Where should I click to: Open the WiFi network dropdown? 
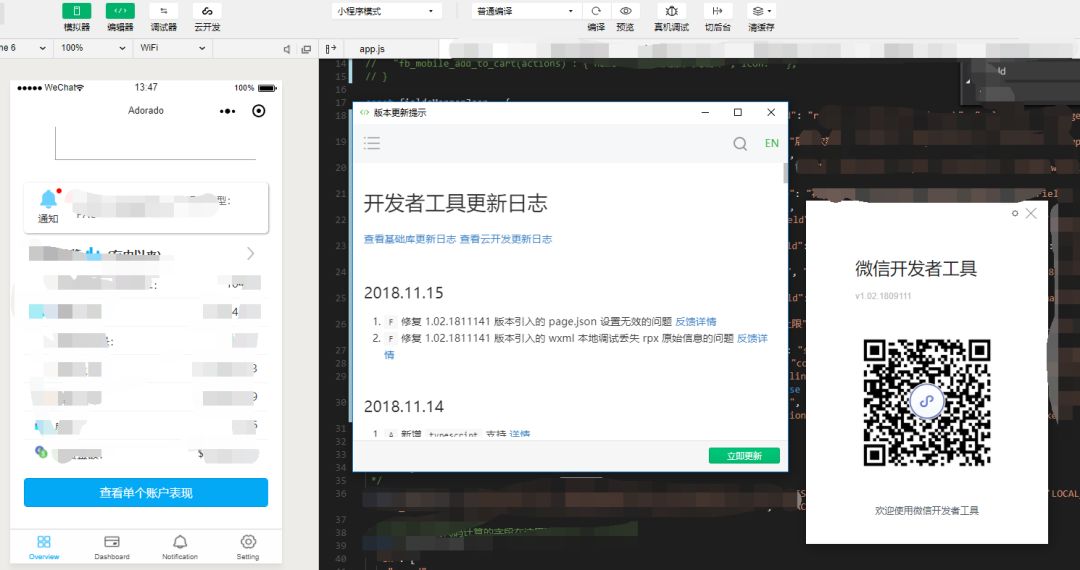(x=173, y=48)
